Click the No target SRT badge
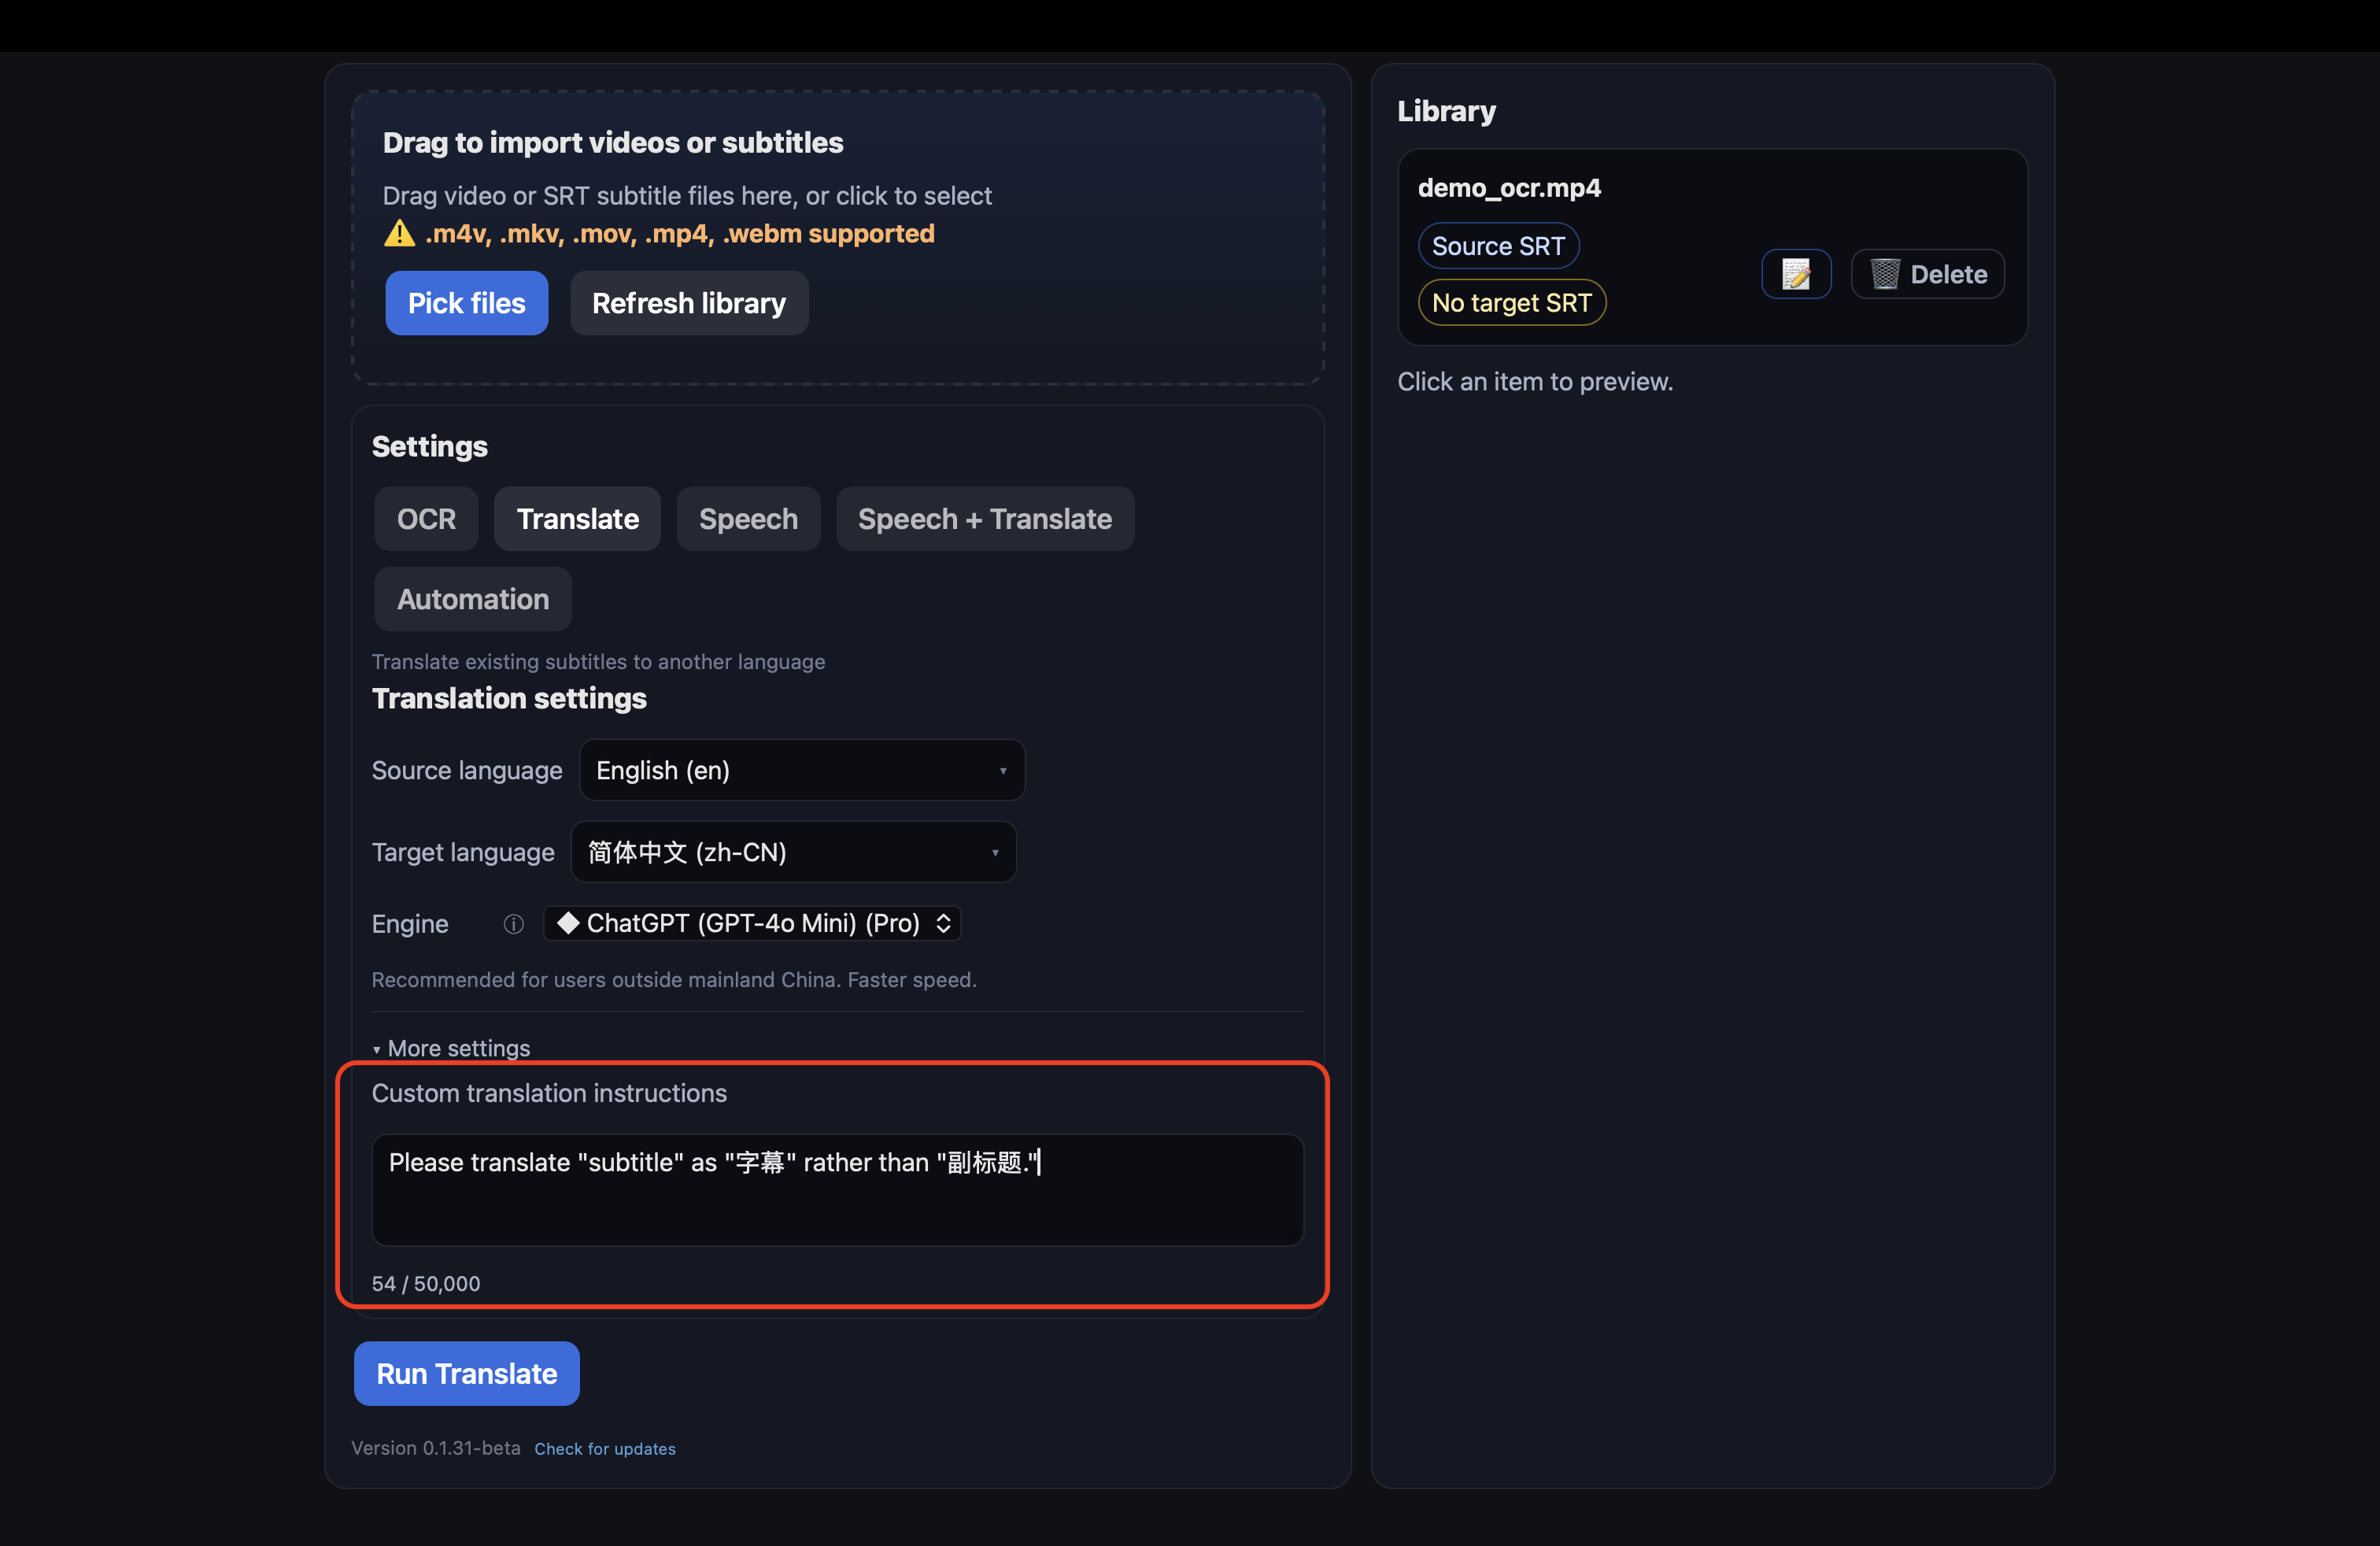The image size is (2380, 1546). pos(1512,303)
